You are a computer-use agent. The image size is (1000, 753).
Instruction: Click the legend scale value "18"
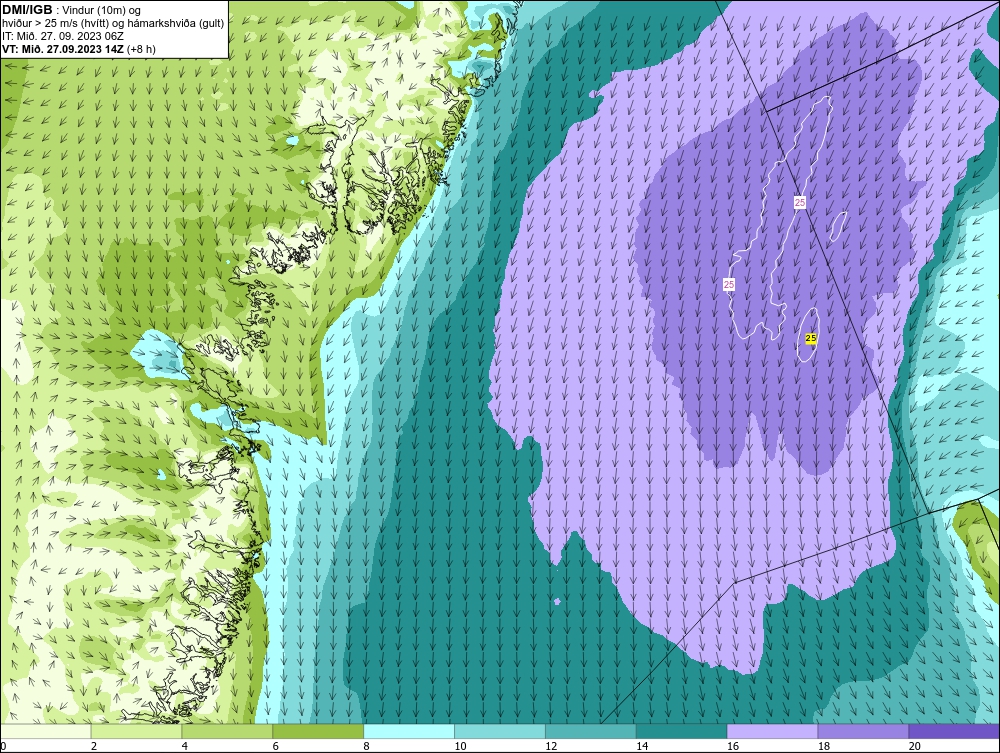pyautogui.click(x=823, y=746)
